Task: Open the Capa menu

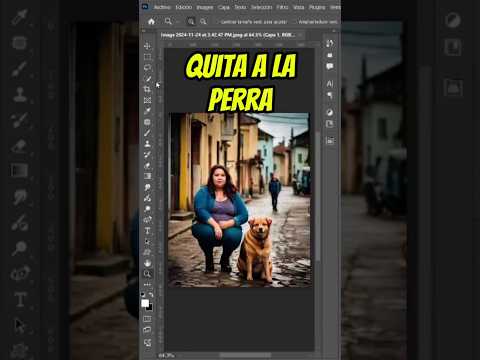Action: 224,7
